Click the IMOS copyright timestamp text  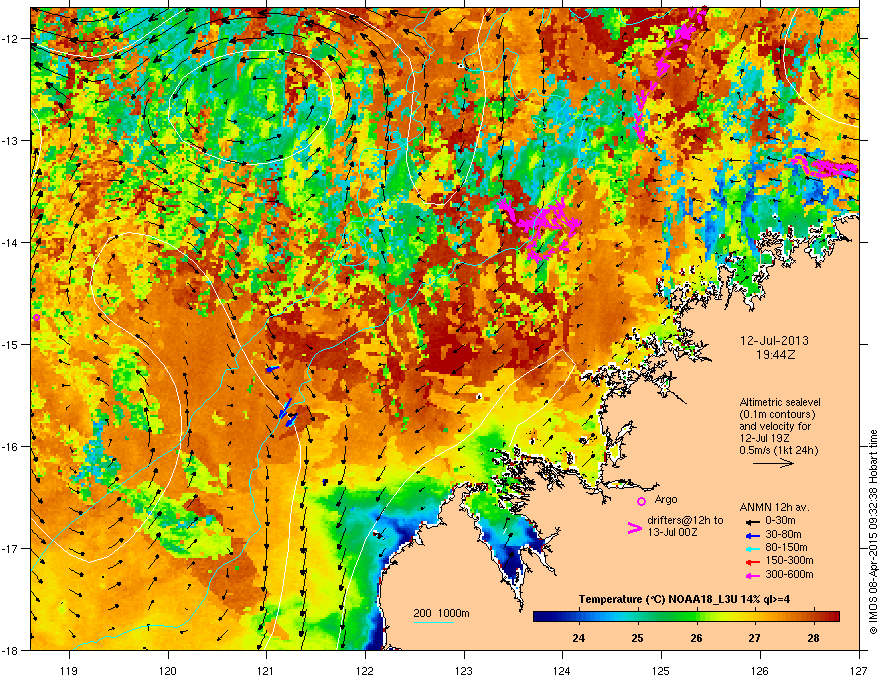873,532
